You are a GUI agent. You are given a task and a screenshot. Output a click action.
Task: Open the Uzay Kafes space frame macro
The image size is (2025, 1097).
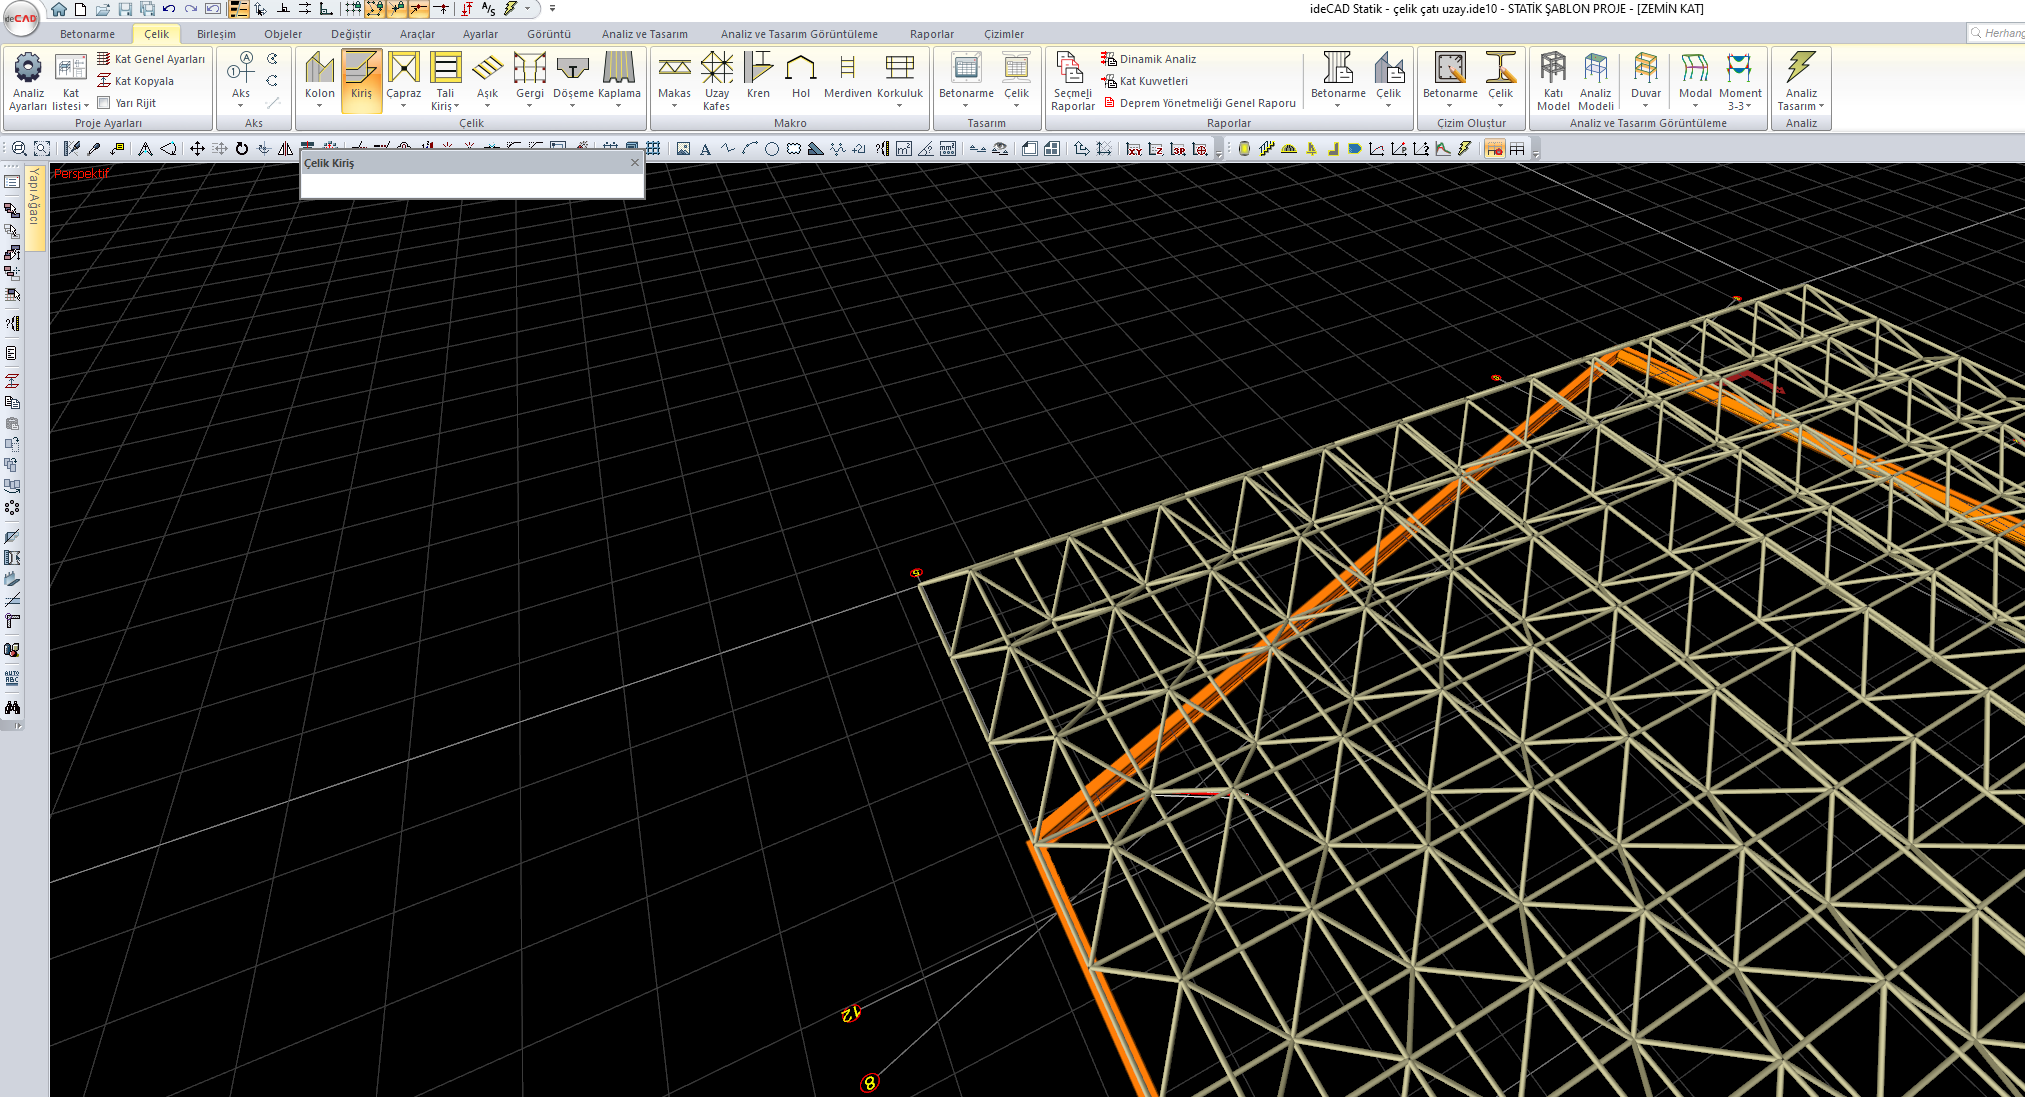pyautogui.click(x=716, y=80)
